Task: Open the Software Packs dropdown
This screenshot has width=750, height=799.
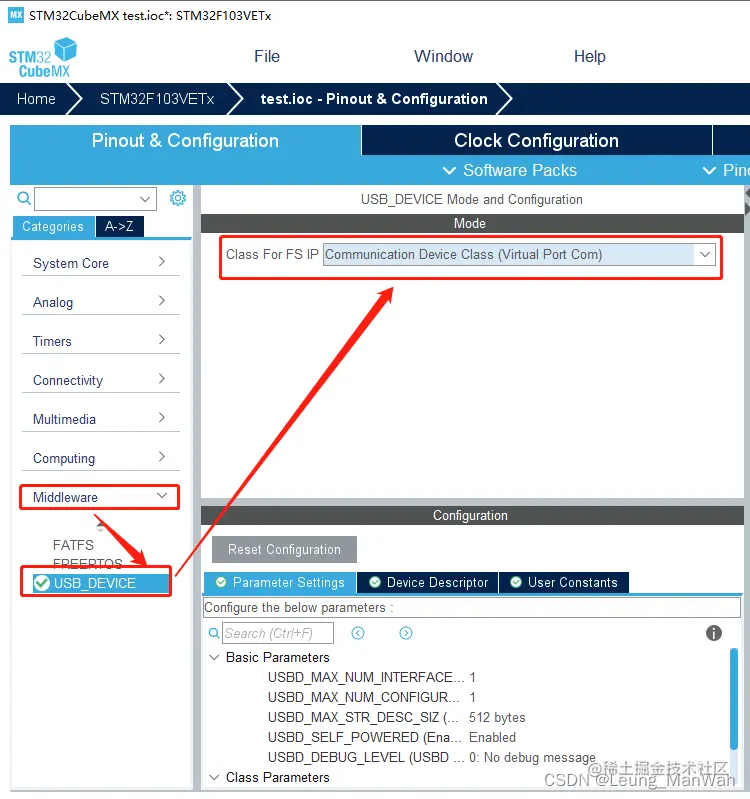Action: (510, 170)
